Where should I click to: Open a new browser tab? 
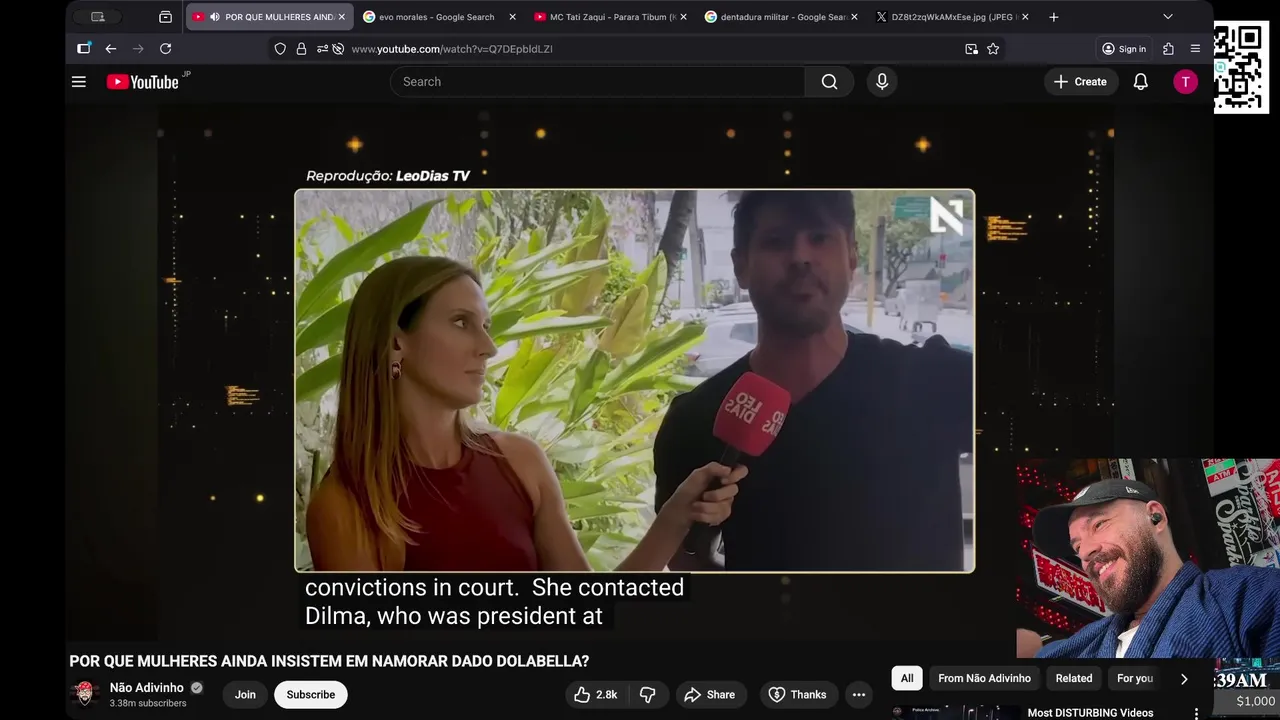(x=1054, y=17)
